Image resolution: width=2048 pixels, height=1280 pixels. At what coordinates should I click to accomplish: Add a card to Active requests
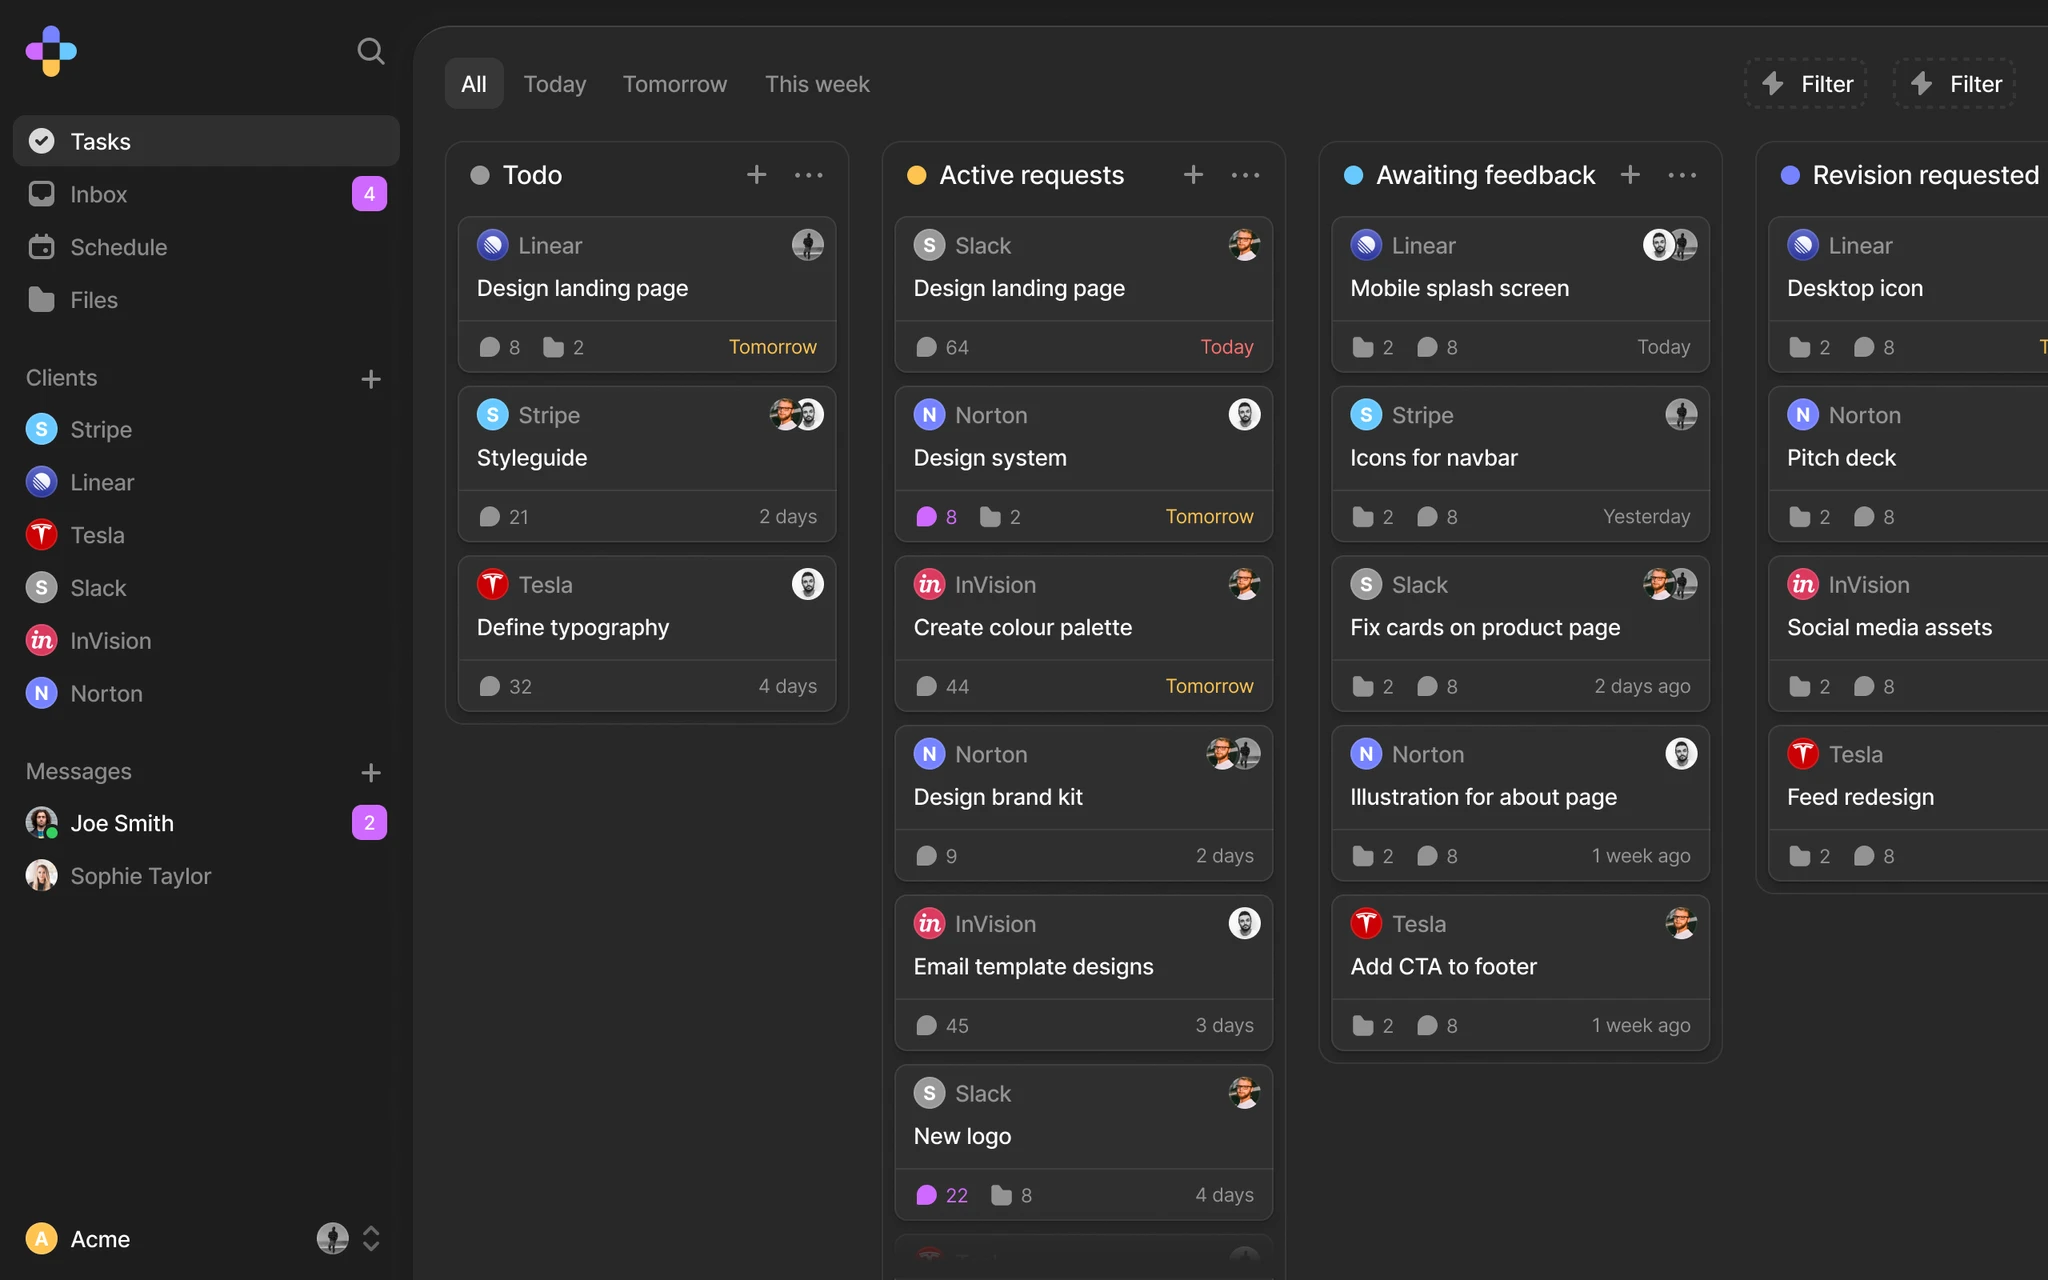coord(1194,175)
